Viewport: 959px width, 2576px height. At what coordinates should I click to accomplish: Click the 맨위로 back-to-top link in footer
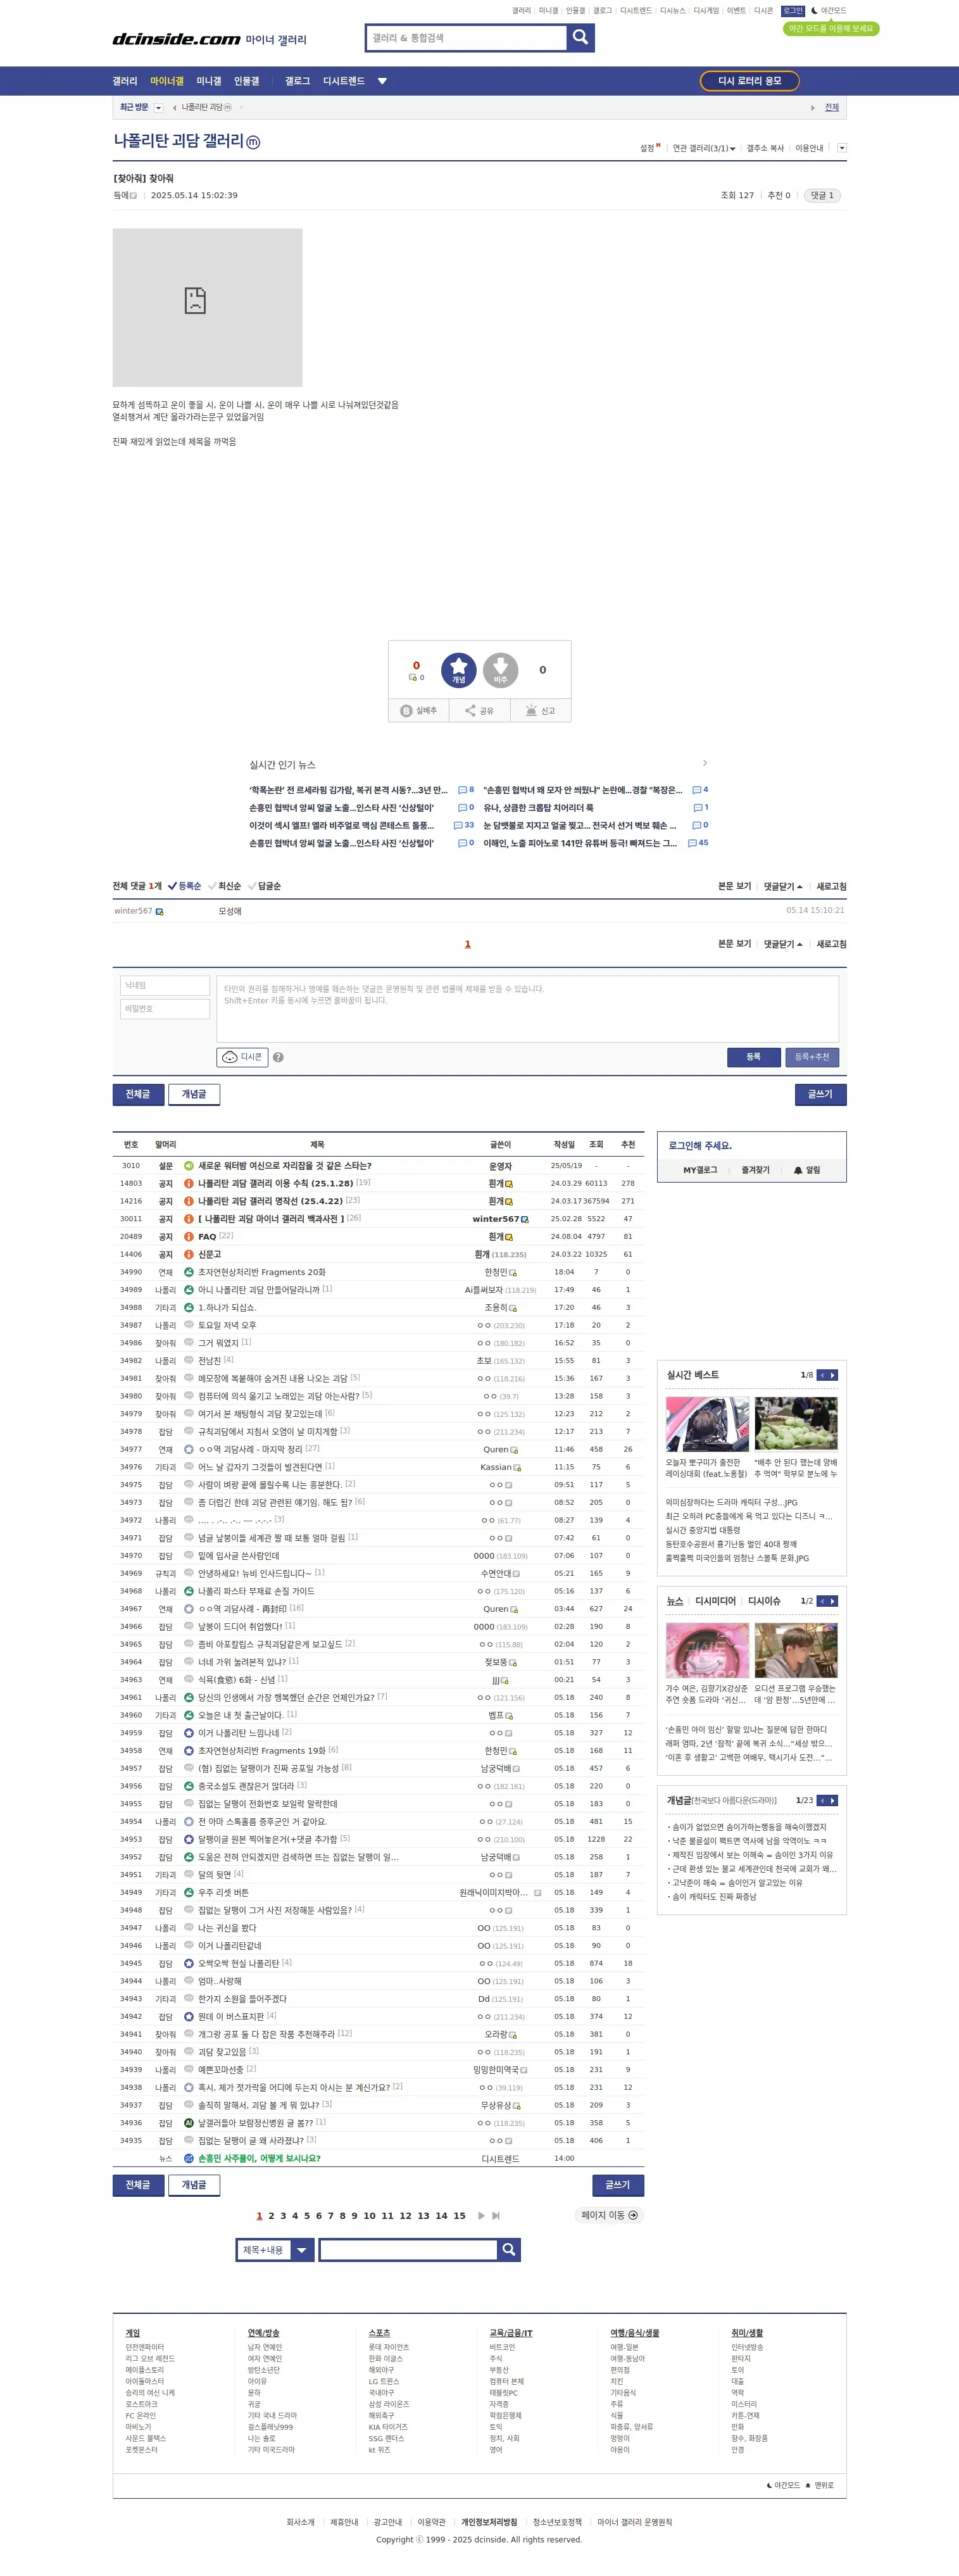pos(820,2485)
